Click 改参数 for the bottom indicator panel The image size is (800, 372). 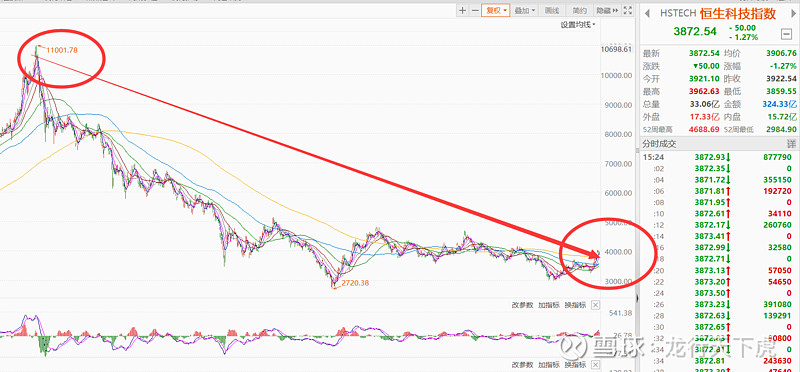point(522,364)
